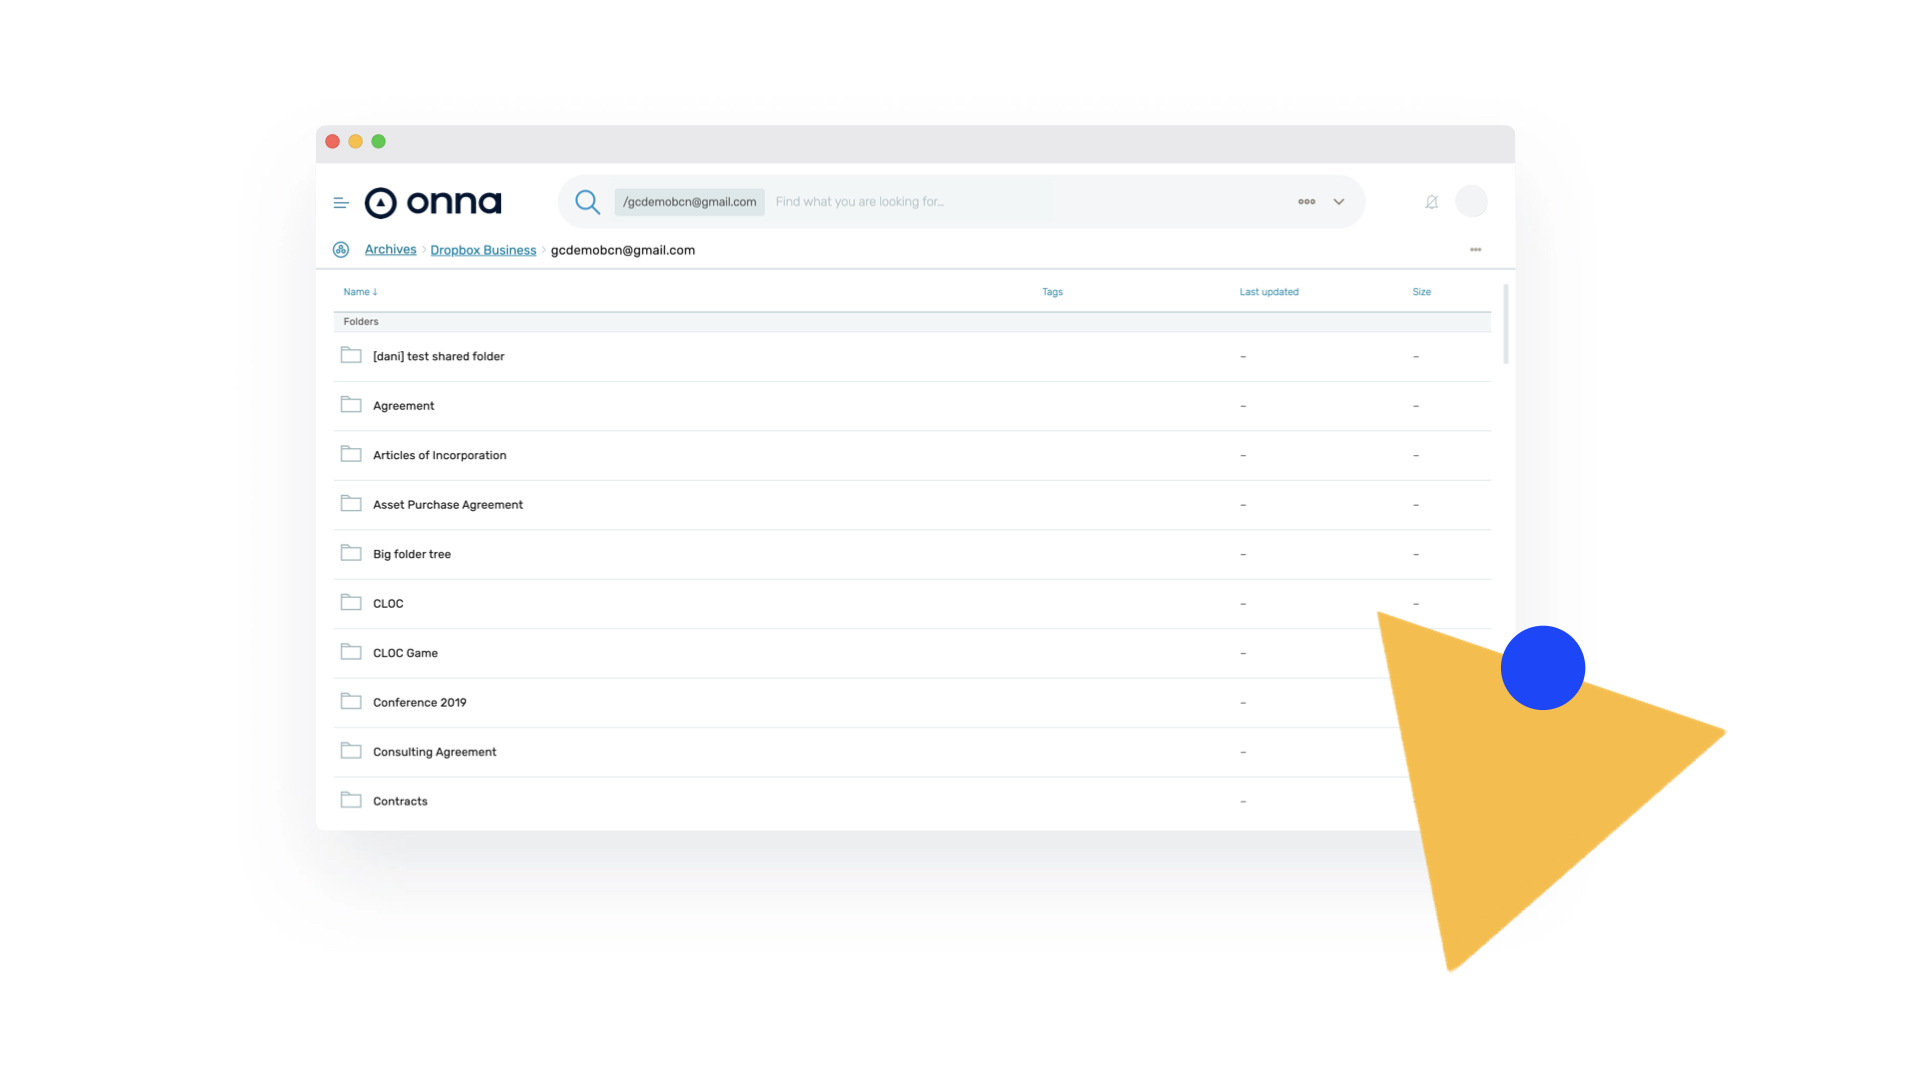Open the Asset Purchase Agreement folder
This screenshot has width=1920, height=1080.
coord(448,504)
